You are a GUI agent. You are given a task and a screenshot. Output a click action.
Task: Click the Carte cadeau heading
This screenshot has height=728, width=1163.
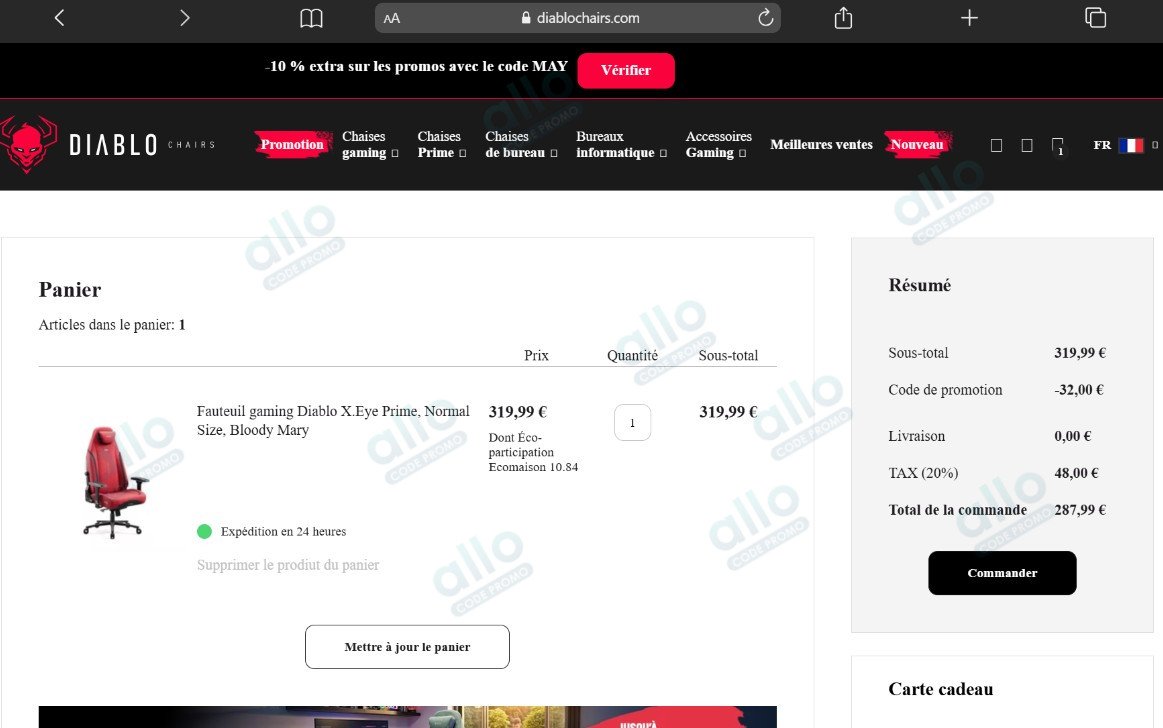point(940,689)
